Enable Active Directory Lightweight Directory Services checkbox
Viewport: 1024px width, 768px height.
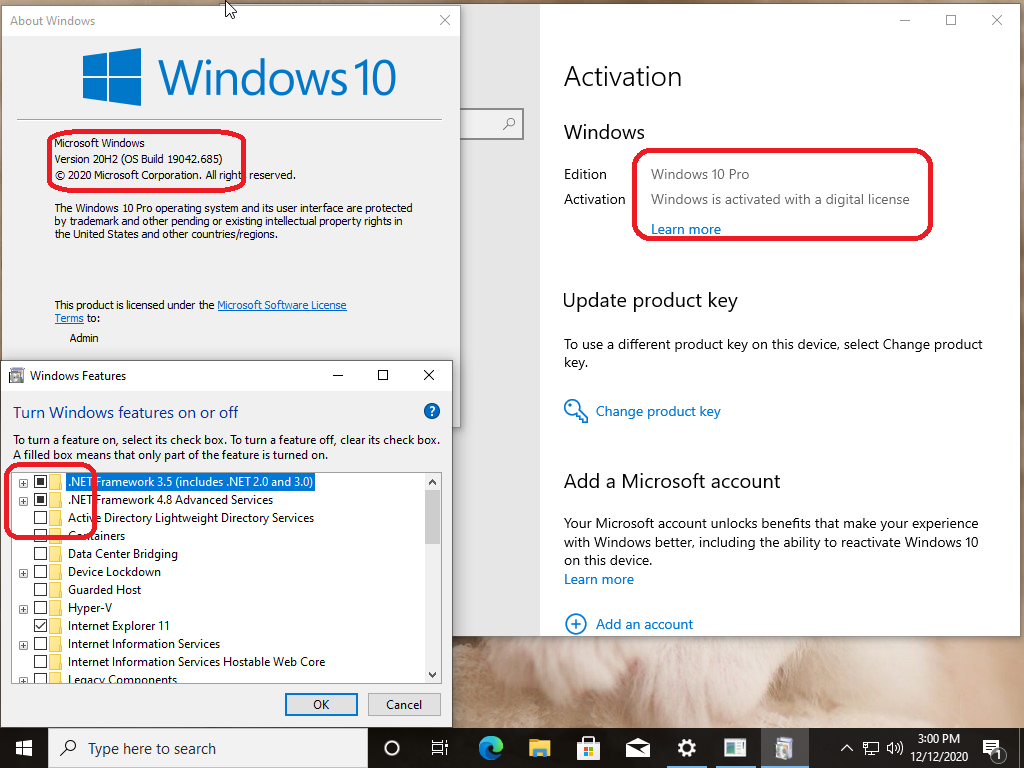pyautogui.click(x=40, y=518)
